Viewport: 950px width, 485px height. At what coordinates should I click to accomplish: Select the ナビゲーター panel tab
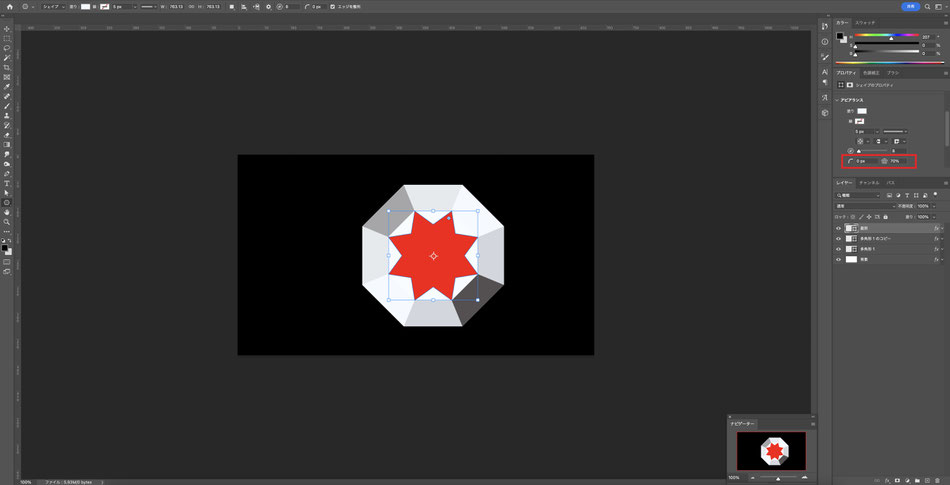tap(742, 424)
